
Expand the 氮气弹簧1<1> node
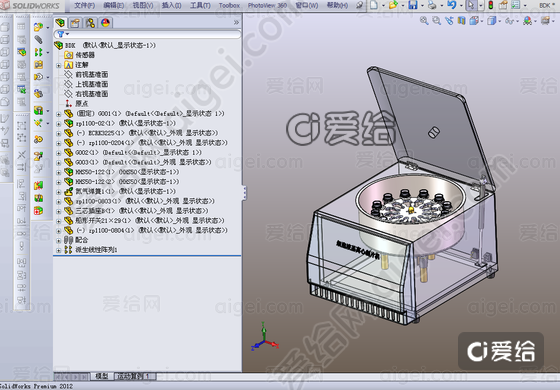pos(59,192)
